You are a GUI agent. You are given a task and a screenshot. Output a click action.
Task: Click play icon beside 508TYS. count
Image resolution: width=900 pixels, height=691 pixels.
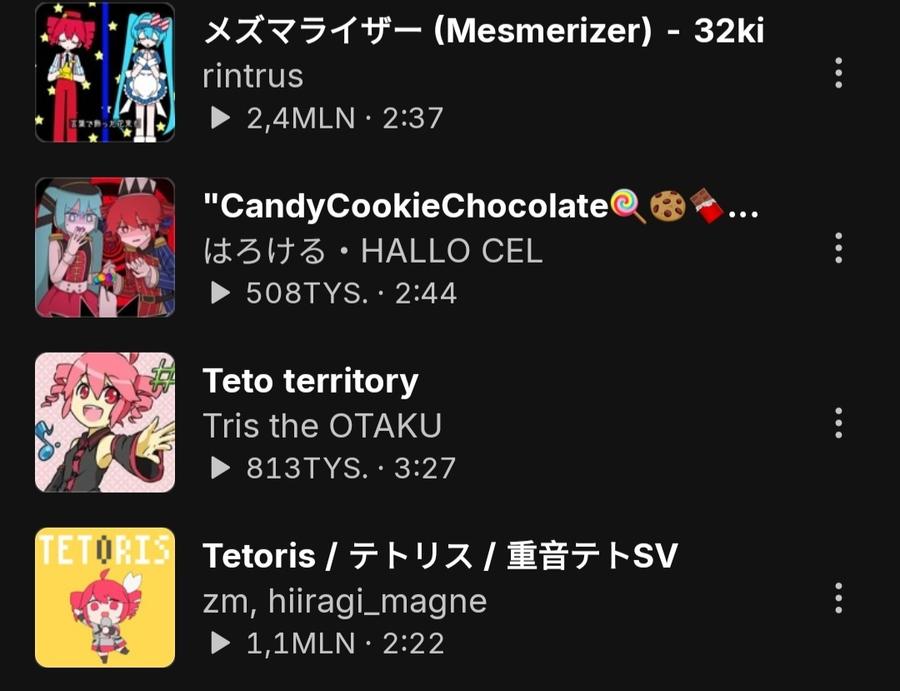(220, 293)
